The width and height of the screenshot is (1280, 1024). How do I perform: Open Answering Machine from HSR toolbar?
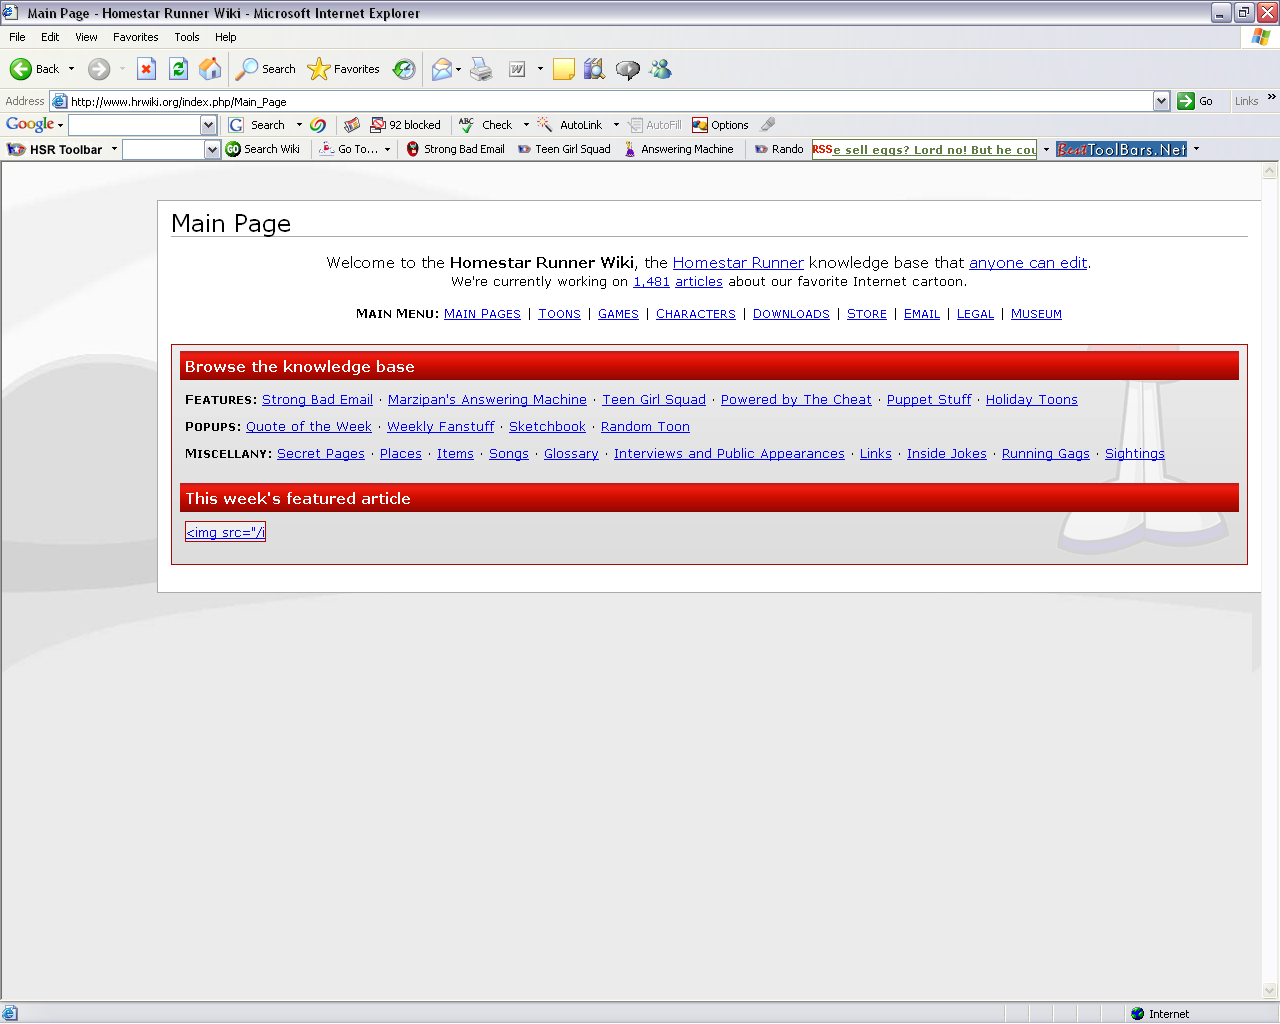pyautogui.click(x=679, y=149)
